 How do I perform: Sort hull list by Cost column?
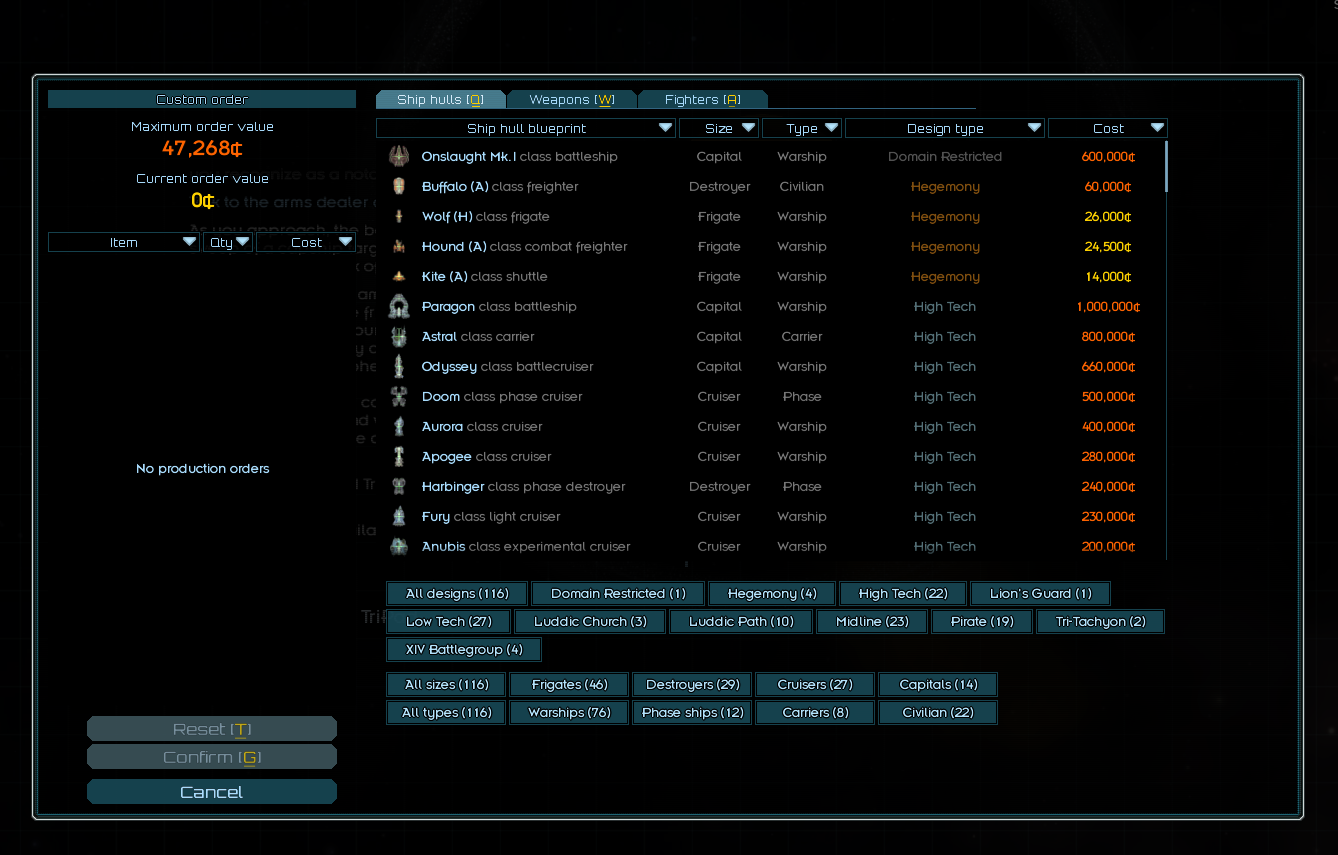1108,128
